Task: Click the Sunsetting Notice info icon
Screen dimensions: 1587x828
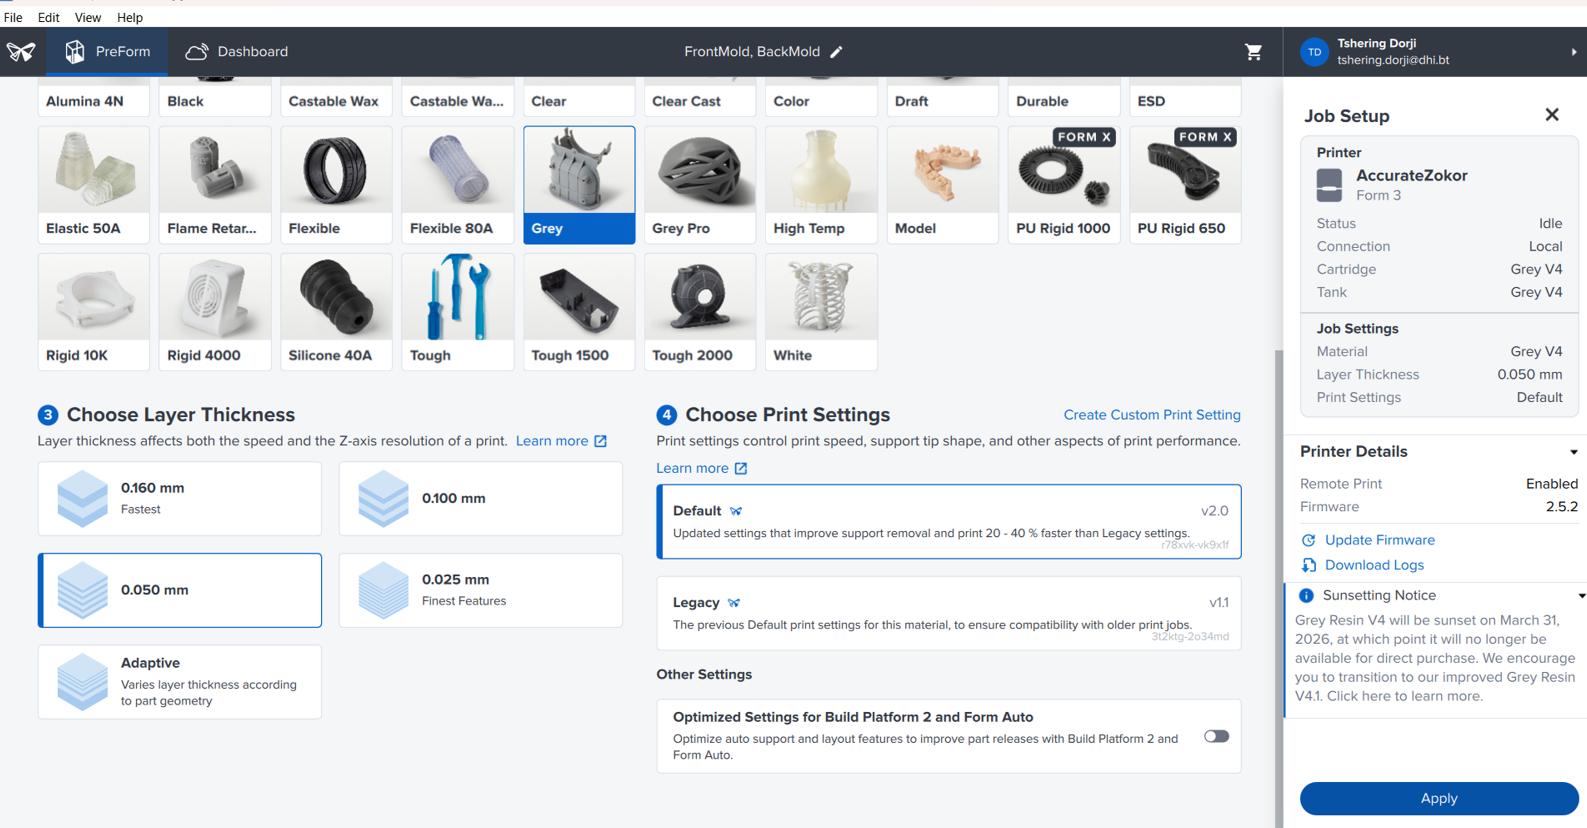Action: click(1306, 595)
